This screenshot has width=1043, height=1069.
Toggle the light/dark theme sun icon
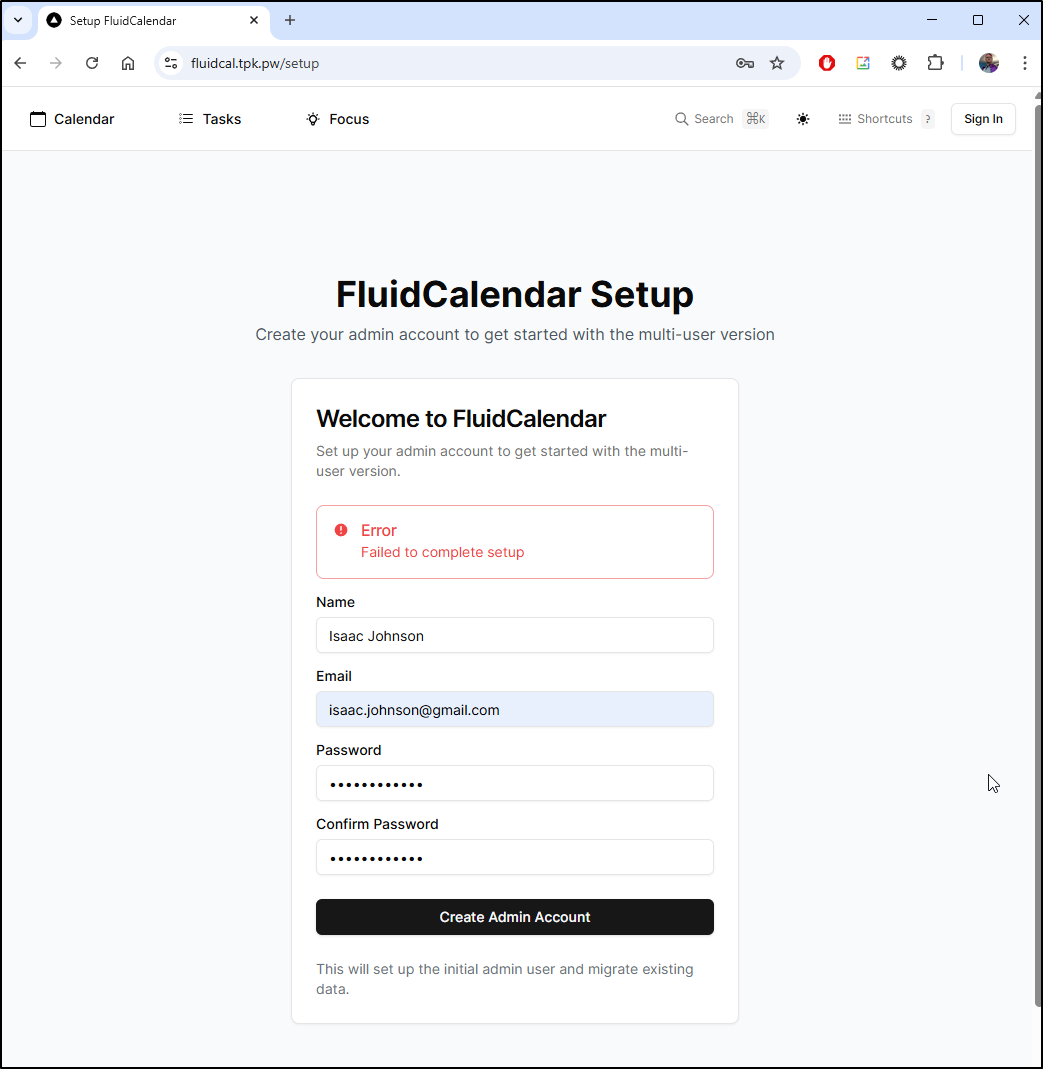[803, 119]
